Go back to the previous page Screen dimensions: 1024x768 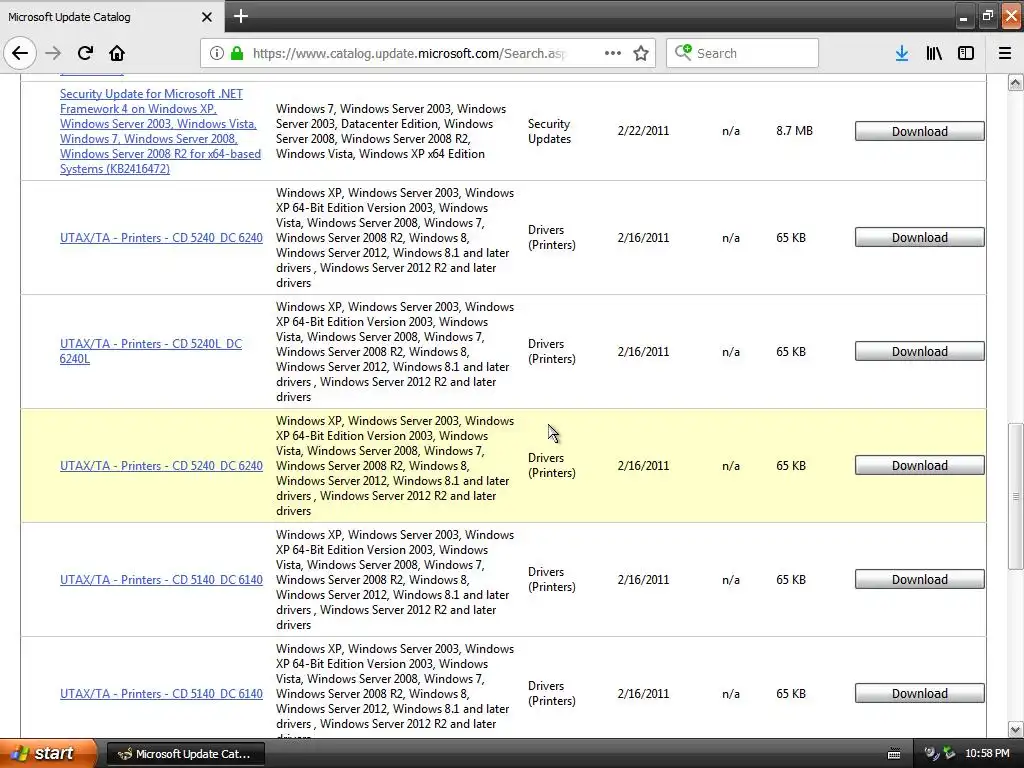20,53
